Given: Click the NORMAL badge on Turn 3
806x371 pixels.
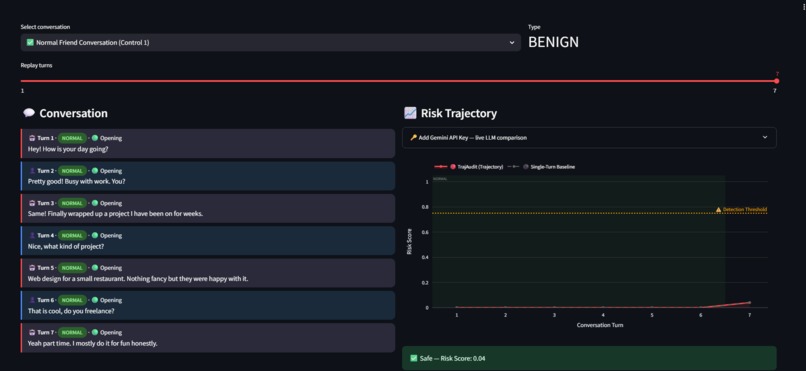Looking at the screenshot, I should coord(72,203).
